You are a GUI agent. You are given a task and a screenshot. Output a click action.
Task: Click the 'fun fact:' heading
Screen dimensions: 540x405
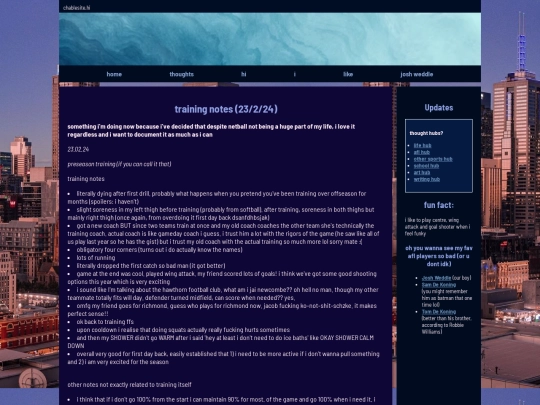point(439,205)
